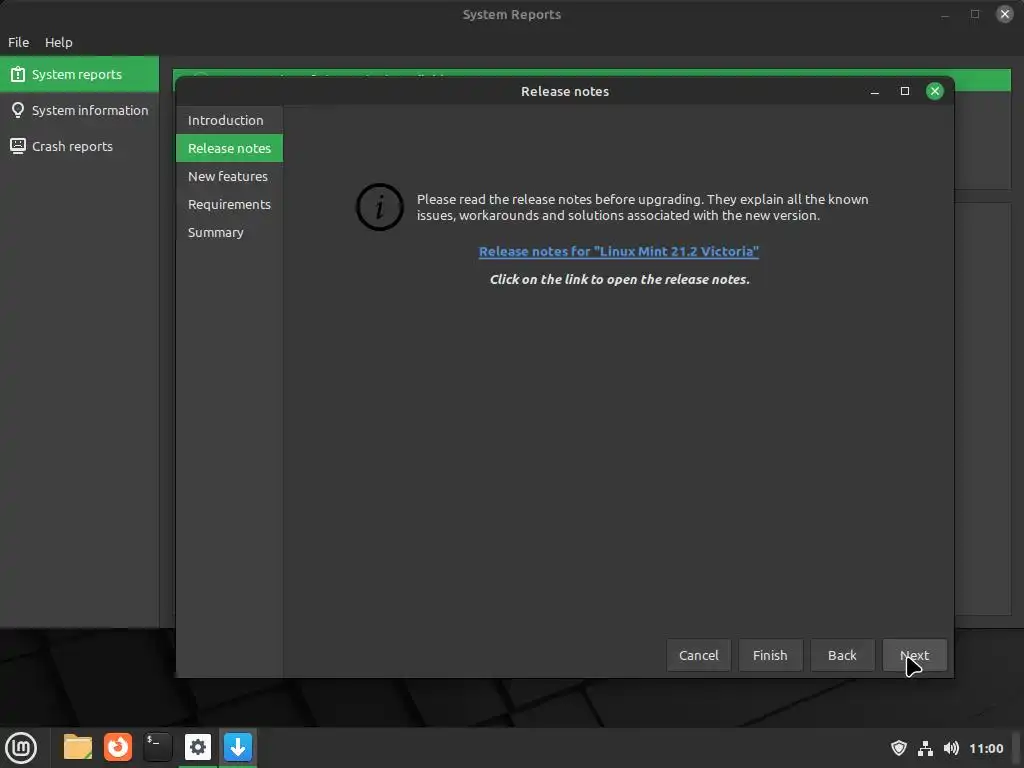Close the System Reports window
Viewport: 1024px width, 768px height.
point(1004,14)
